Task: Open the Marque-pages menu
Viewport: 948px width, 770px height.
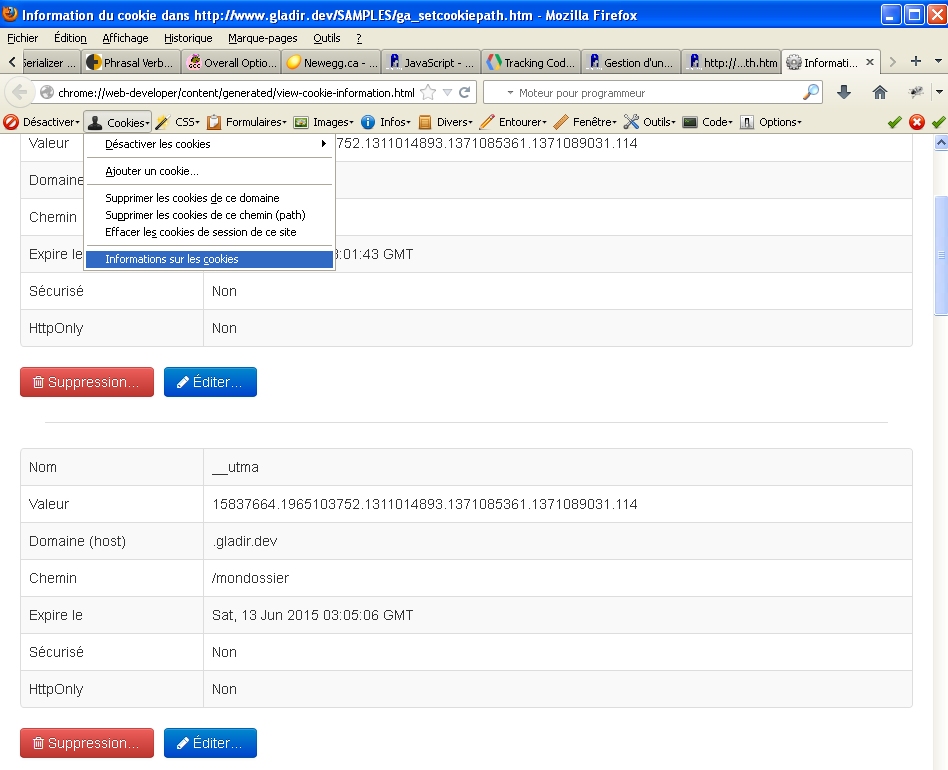Action: (262, 38)
